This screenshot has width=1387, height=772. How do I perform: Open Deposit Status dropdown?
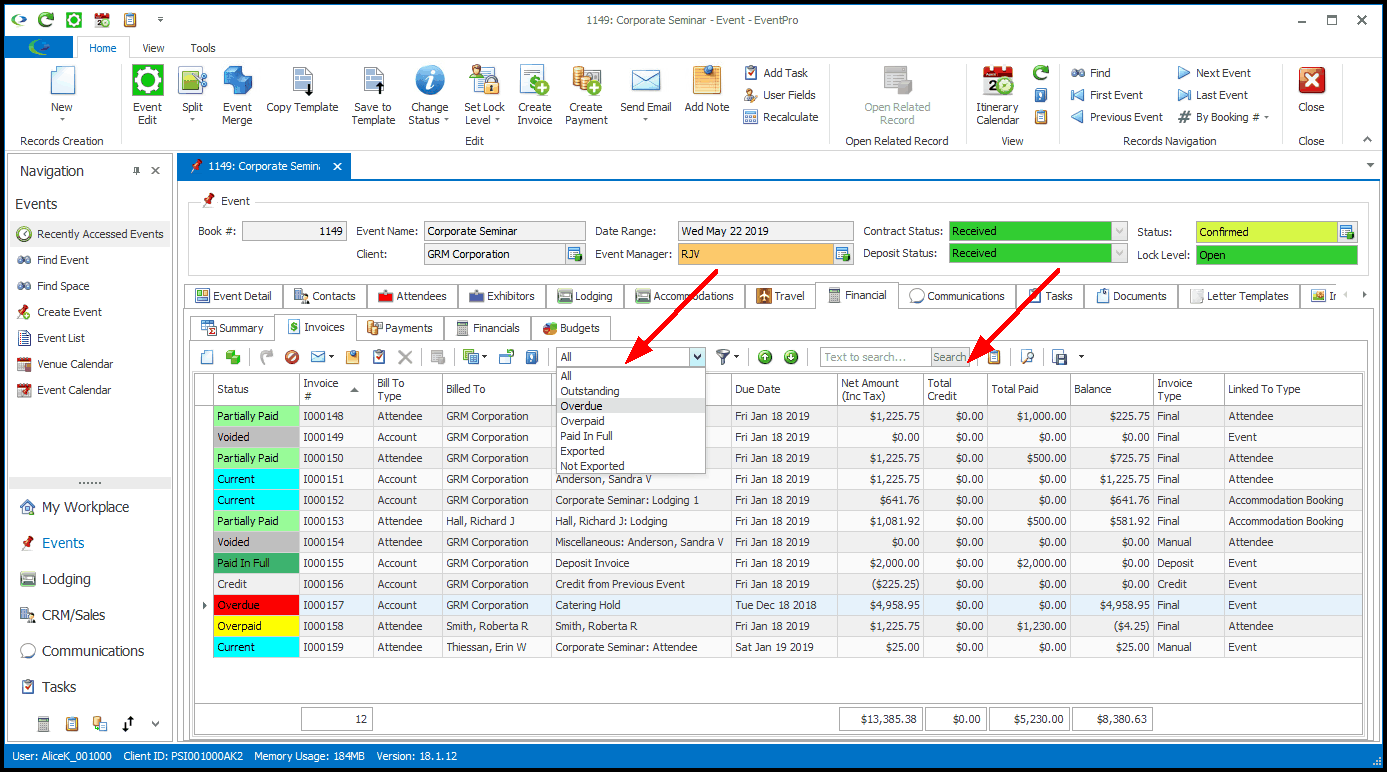point(1120,253)
